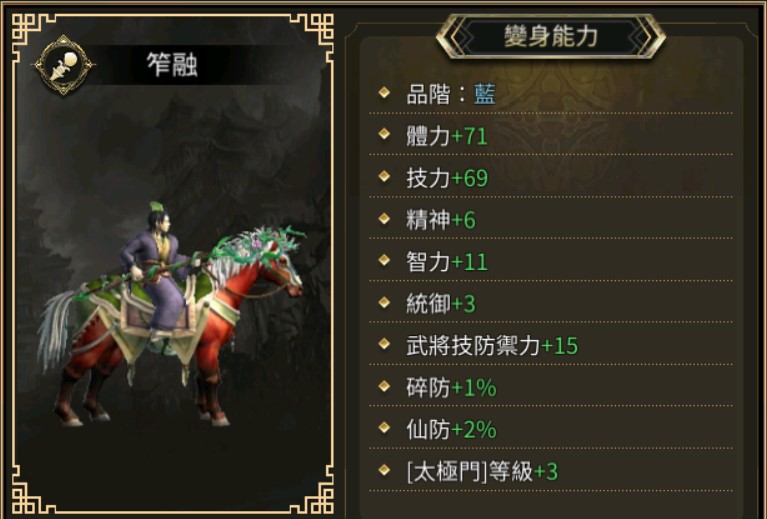Click the diamond bullet next to 精神+6
The image size is (767, 519).
384,218
